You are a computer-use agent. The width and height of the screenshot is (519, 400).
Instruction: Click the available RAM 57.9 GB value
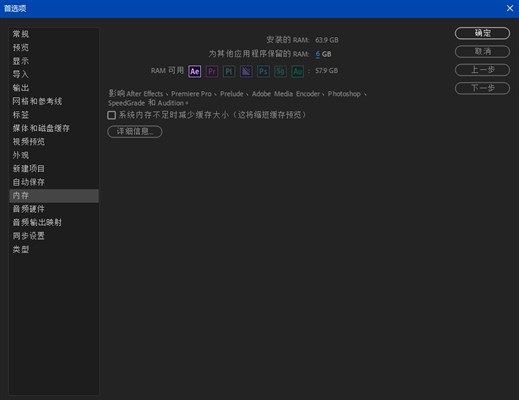[327, 71]
